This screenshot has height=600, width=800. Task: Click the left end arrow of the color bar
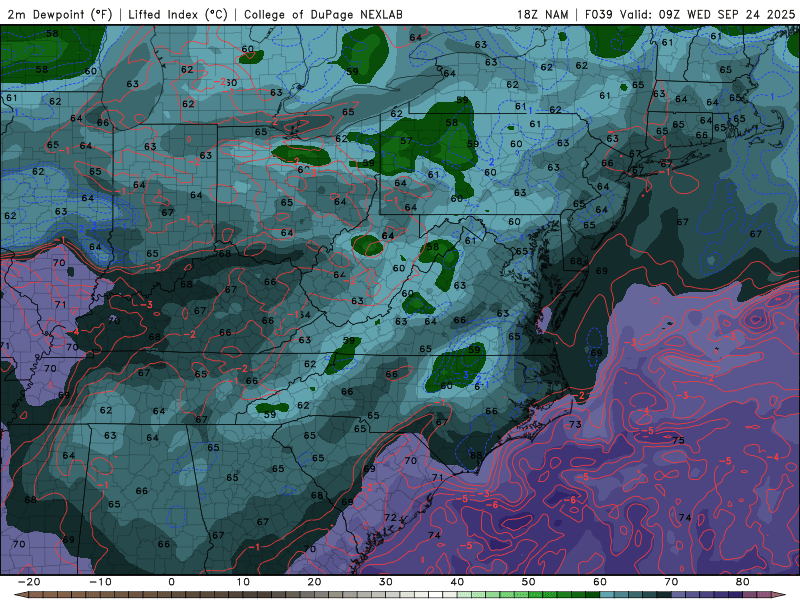click(x=20, y=595)
